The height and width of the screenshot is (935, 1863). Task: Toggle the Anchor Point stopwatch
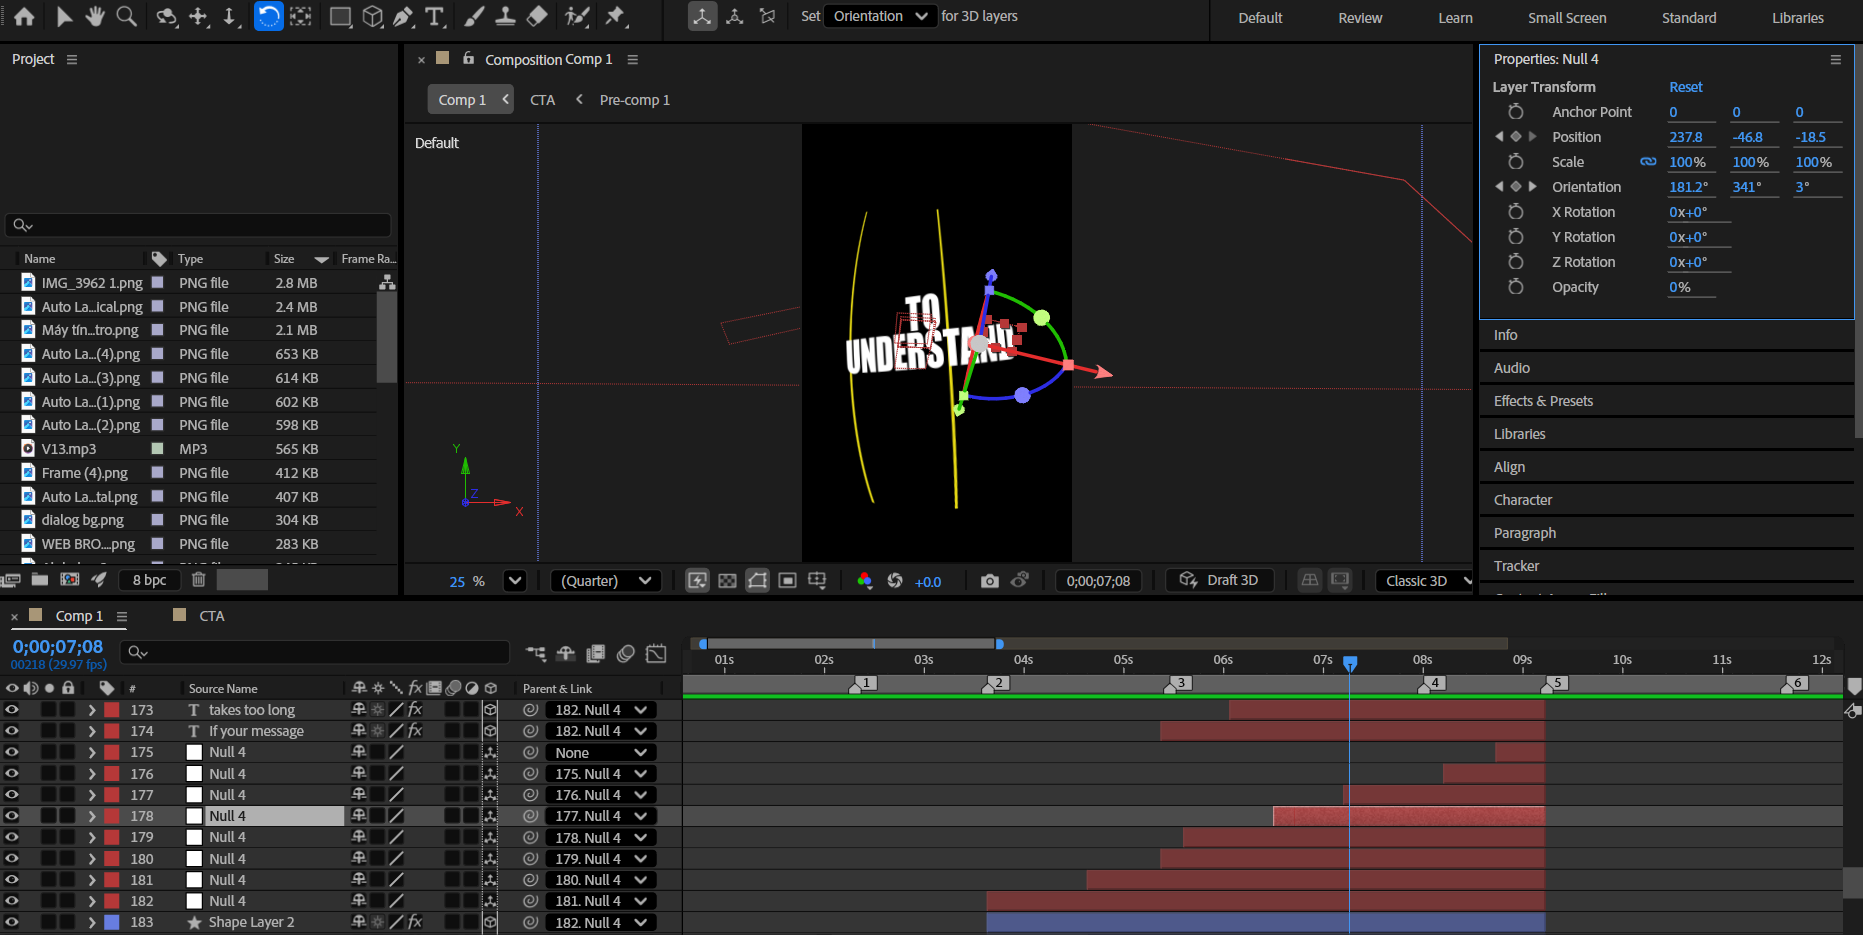[x=1515, y=112]
